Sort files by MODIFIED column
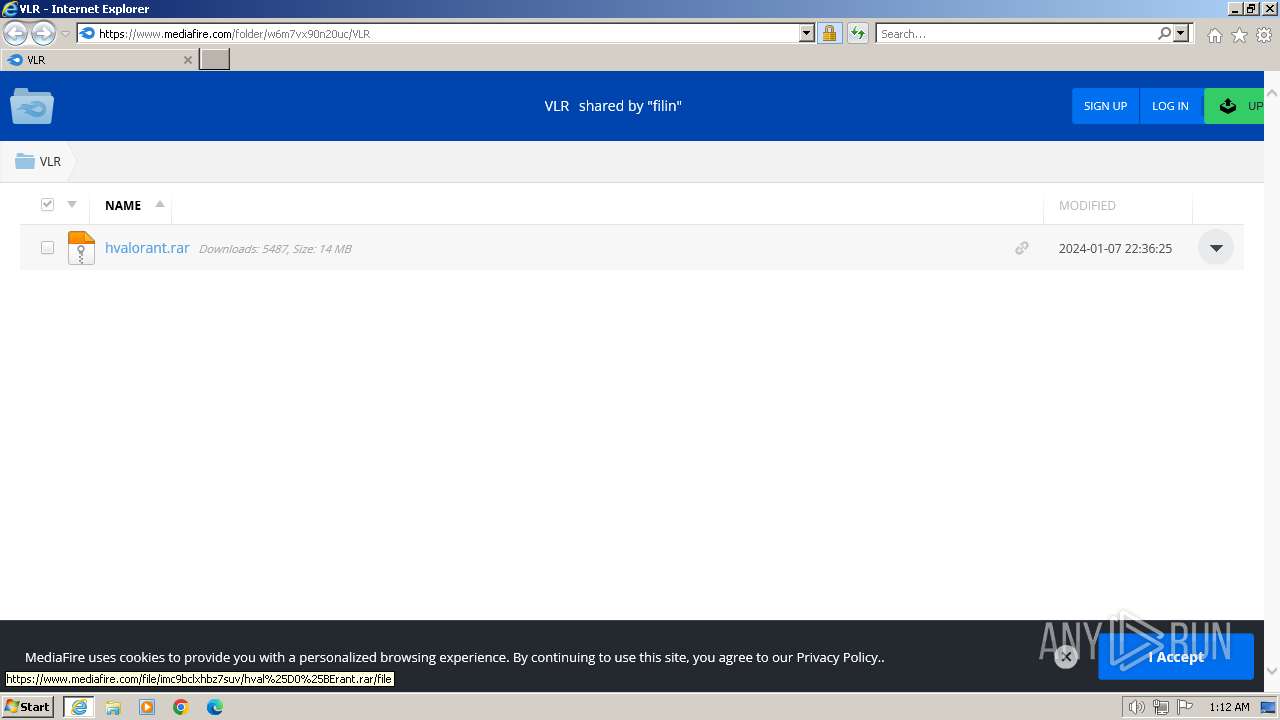The image size is (1280, 720). [x=1087, y=205]
